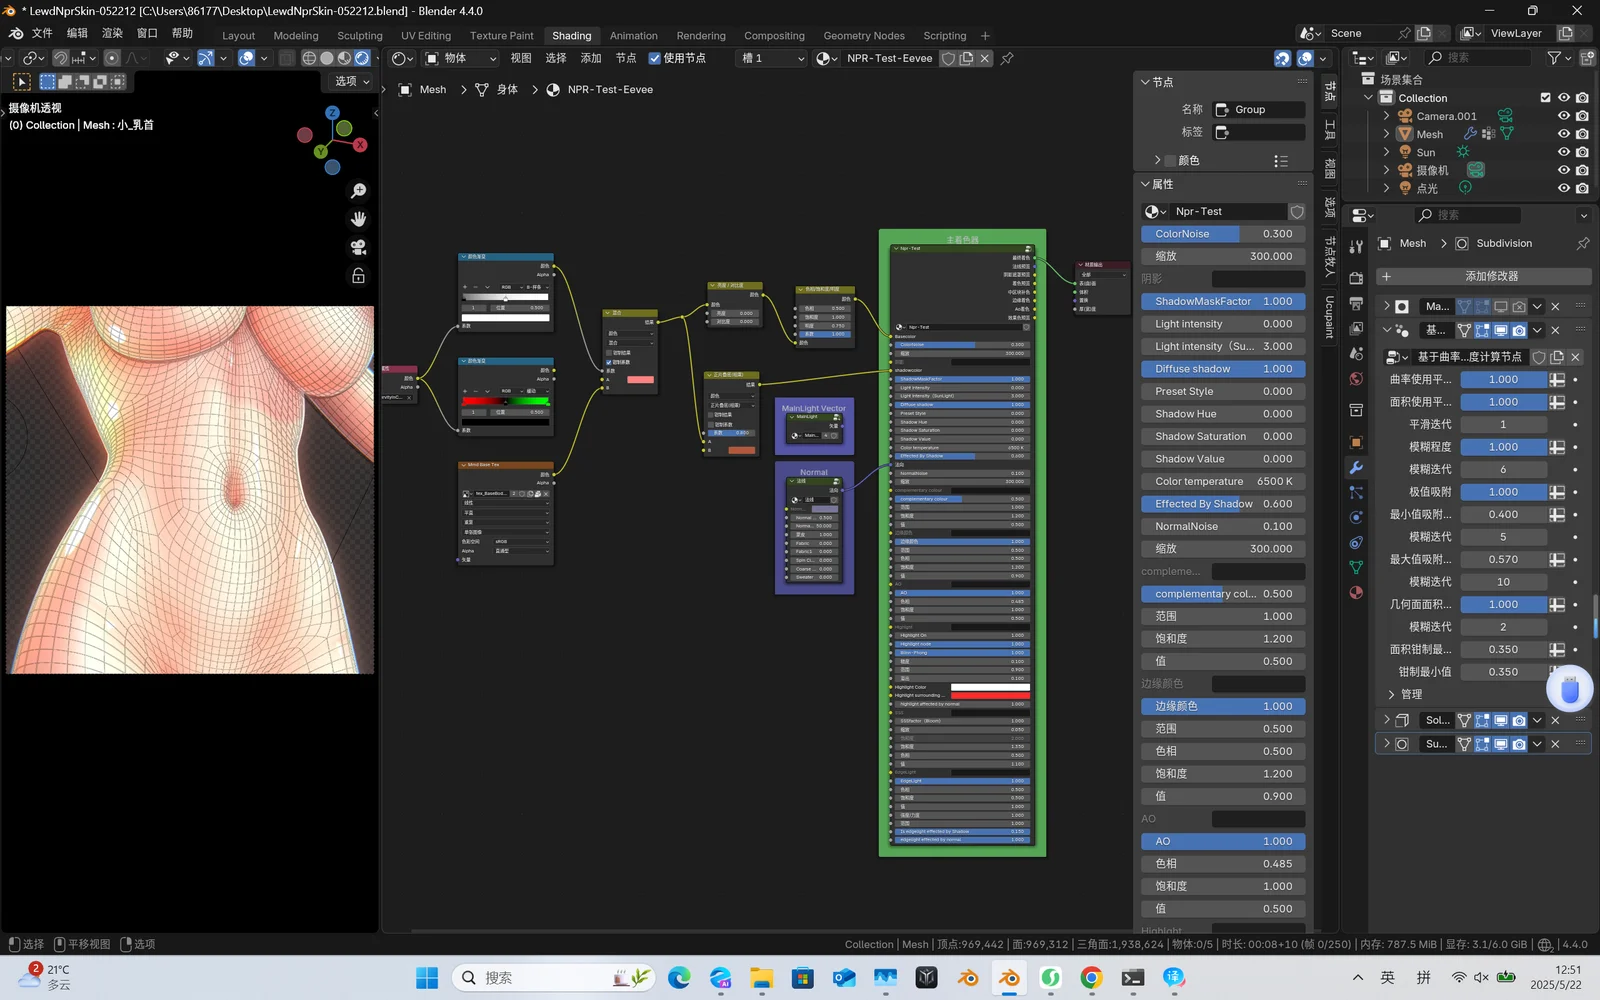Open the 节点 menu in shader editor
Image resolution: width=1600 pixels, height=1000 pixels.
(x=627, y=58)
